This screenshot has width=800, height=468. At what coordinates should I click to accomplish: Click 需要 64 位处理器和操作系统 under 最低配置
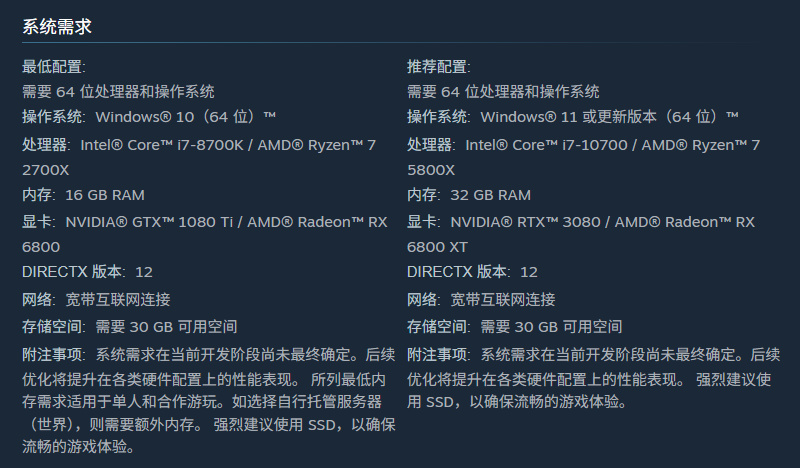118,92
